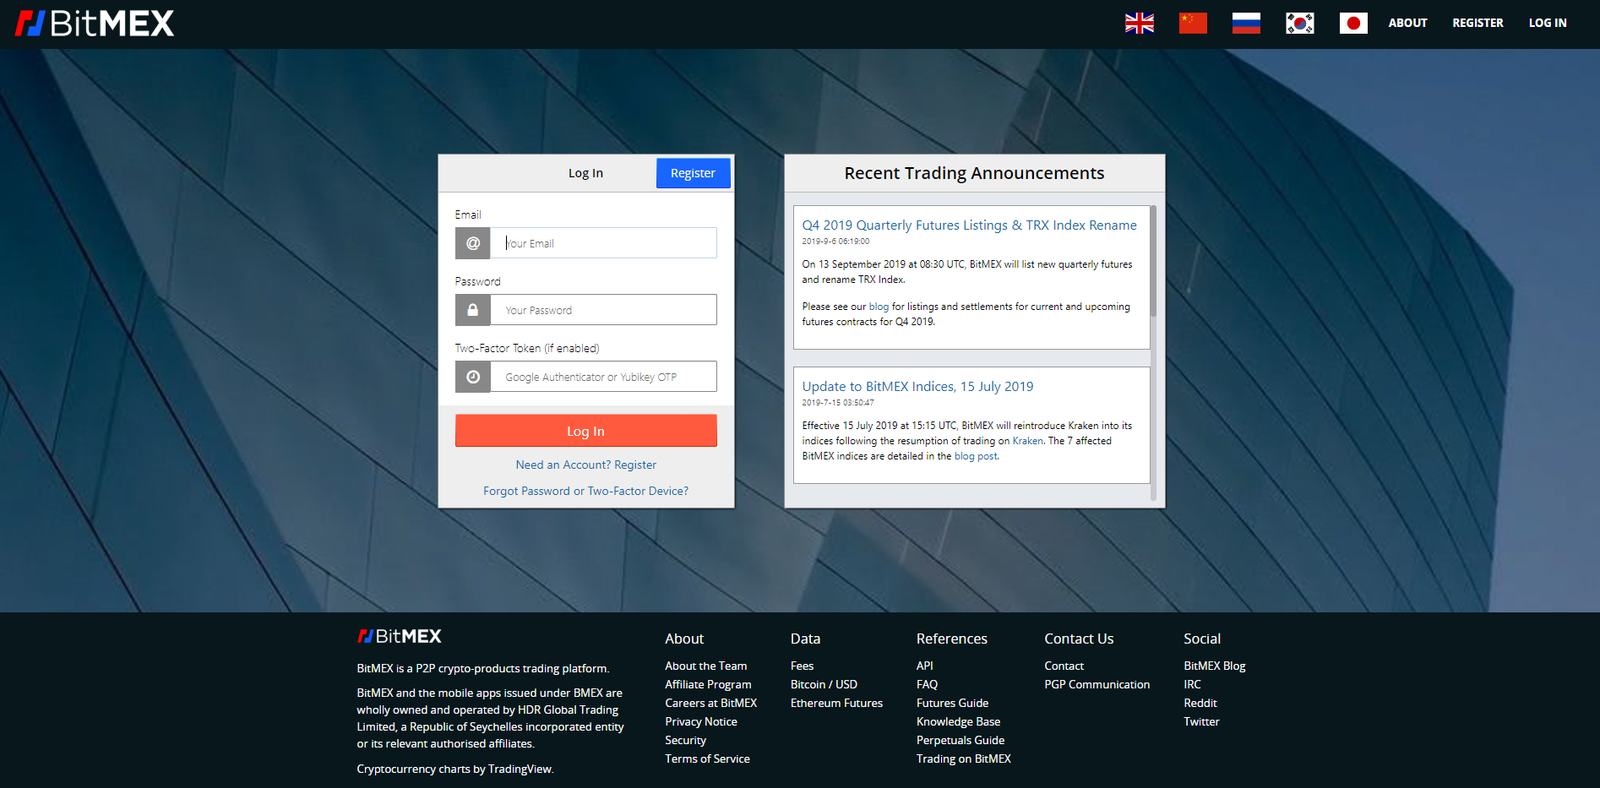The image size is (1600, 788).
Task: Click the announcements panel scrollbar
Action: 1153,262
